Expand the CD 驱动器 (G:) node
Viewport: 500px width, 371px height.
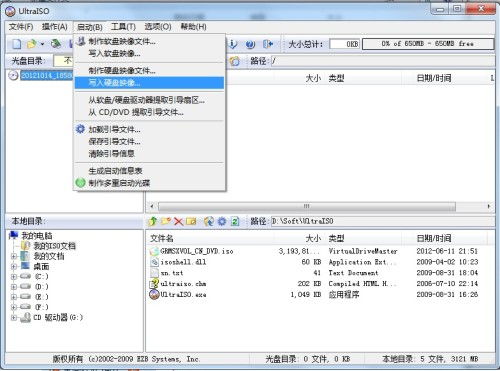pos(14,318)
